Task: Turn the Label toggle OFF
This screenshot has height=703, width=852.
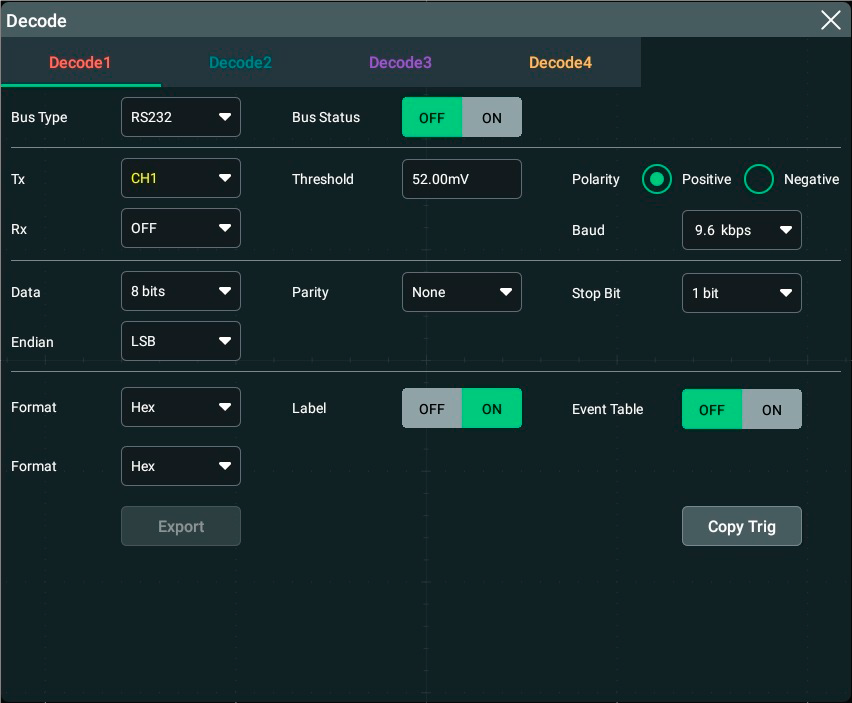Action: pos(432,409)
